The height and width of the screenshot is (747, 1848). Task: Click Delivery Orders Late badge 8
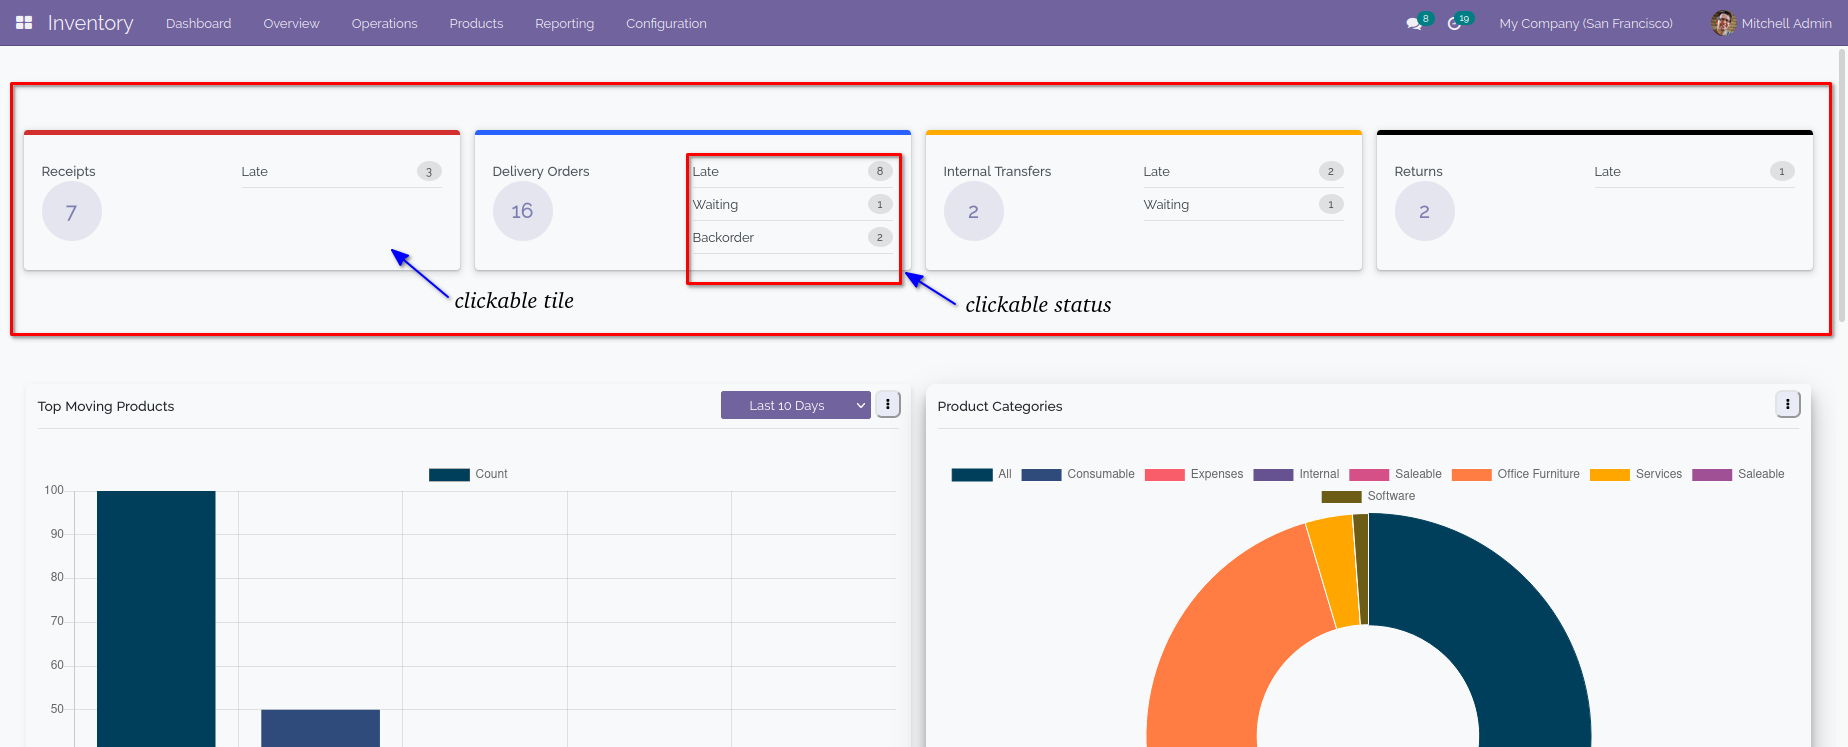coord(880,171)
